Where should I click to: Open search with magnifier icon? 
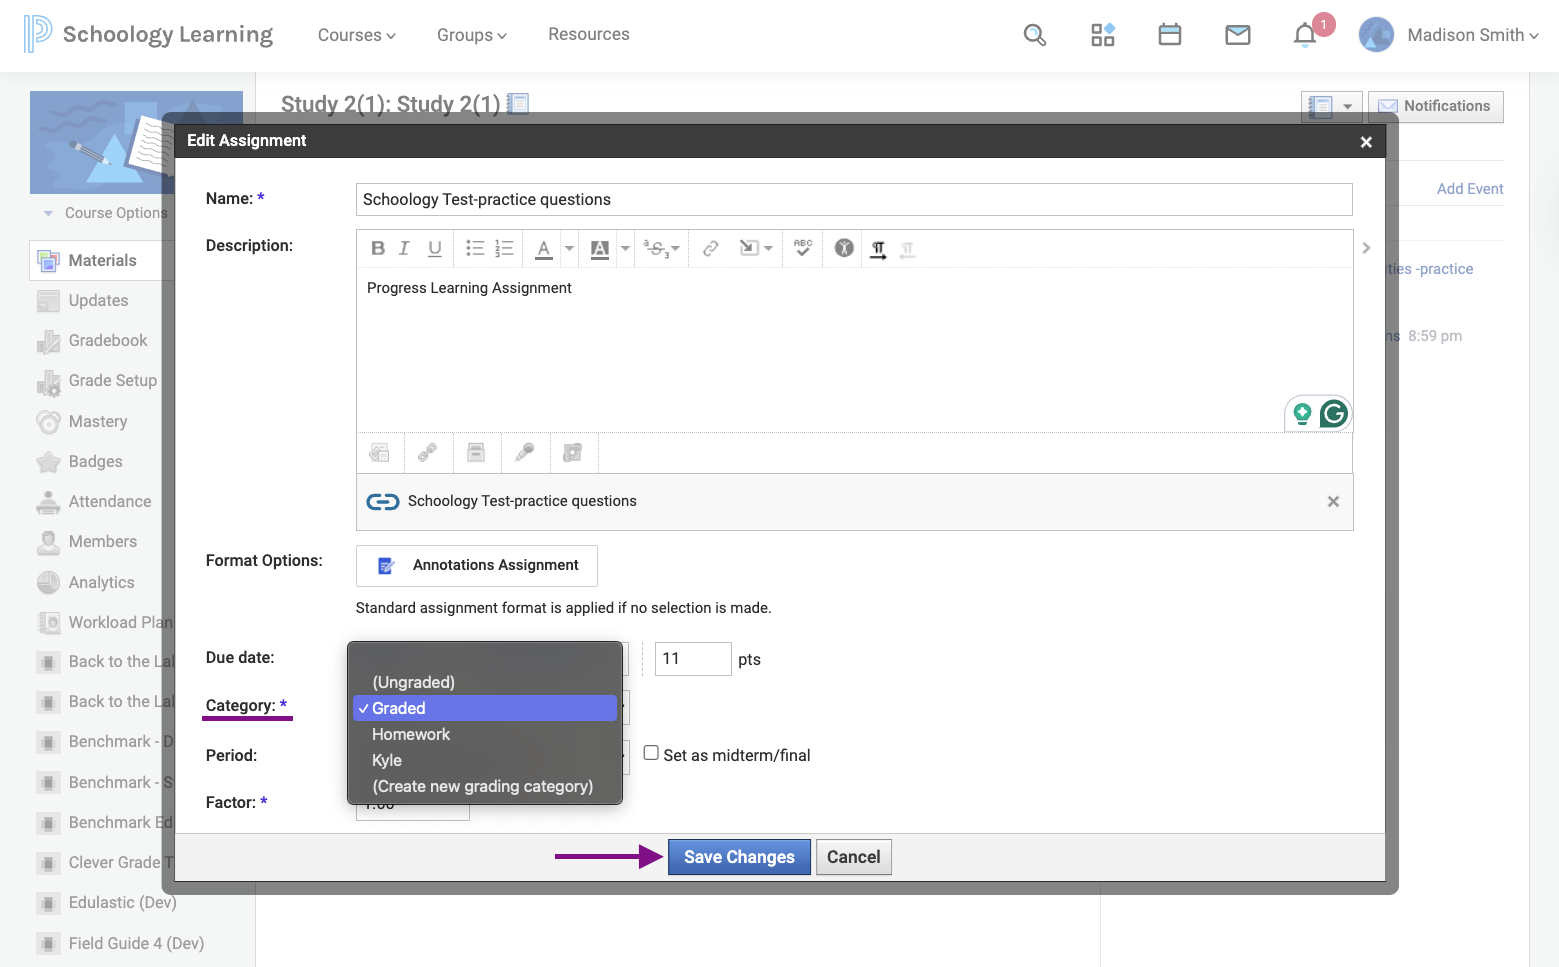click(x=1035, y=35)
